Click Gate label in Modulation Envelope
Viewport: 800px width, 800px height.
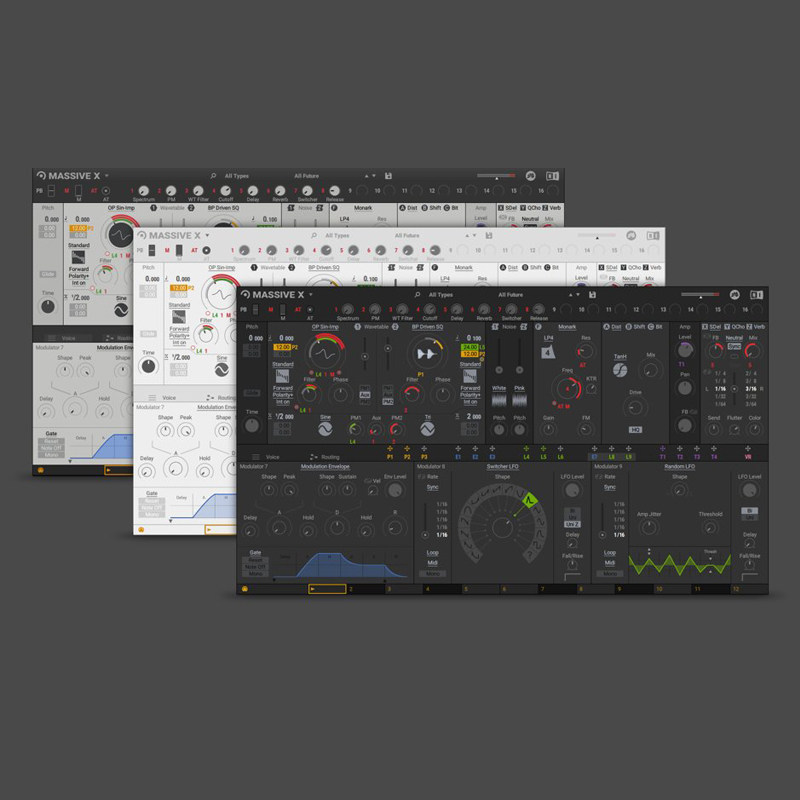pos(255,553)
